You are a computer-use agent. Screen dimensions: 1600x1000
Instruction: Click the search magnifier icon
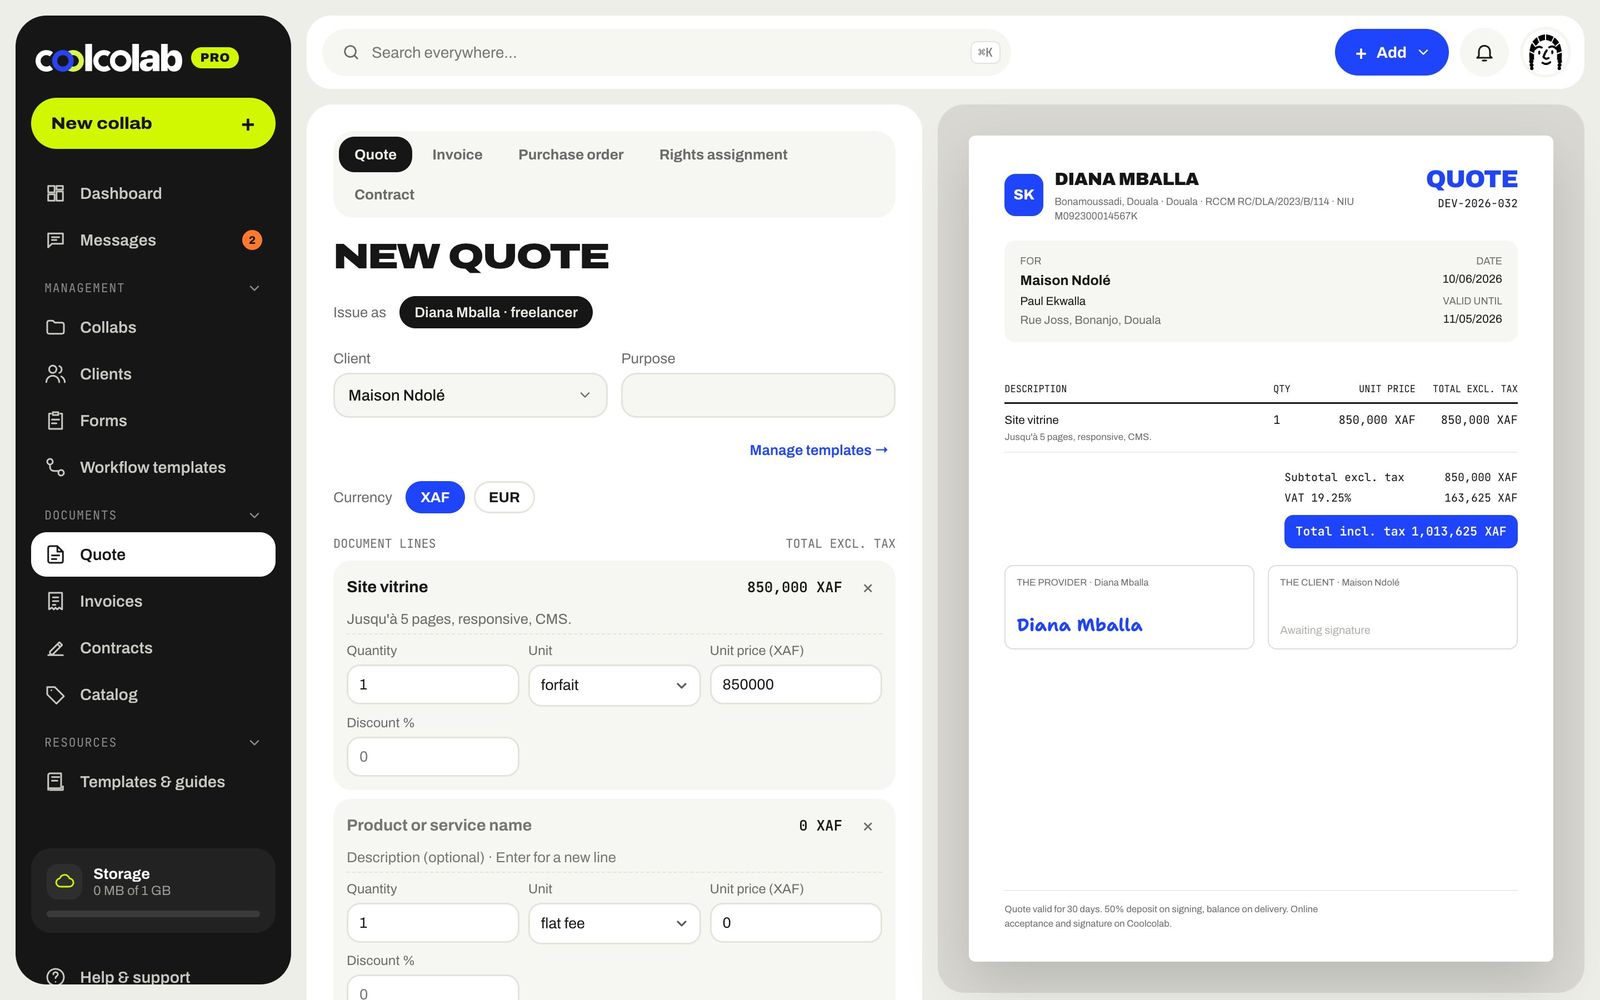pos(351,52)
